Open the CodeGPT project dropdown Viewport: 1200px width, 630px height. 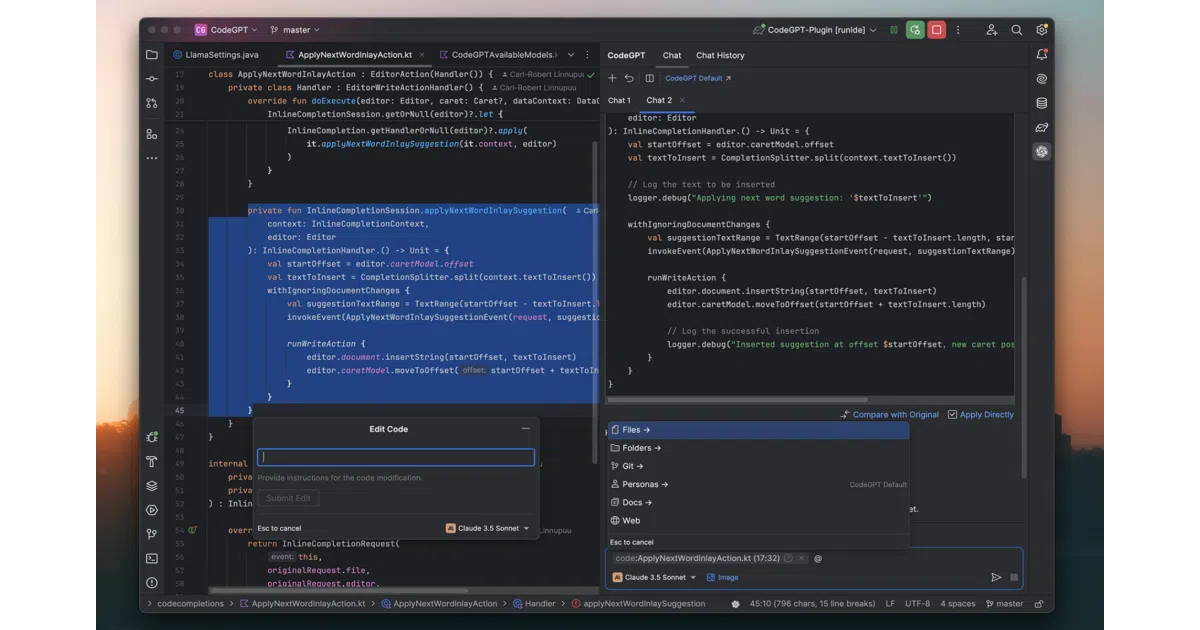[x=226, y=30]
